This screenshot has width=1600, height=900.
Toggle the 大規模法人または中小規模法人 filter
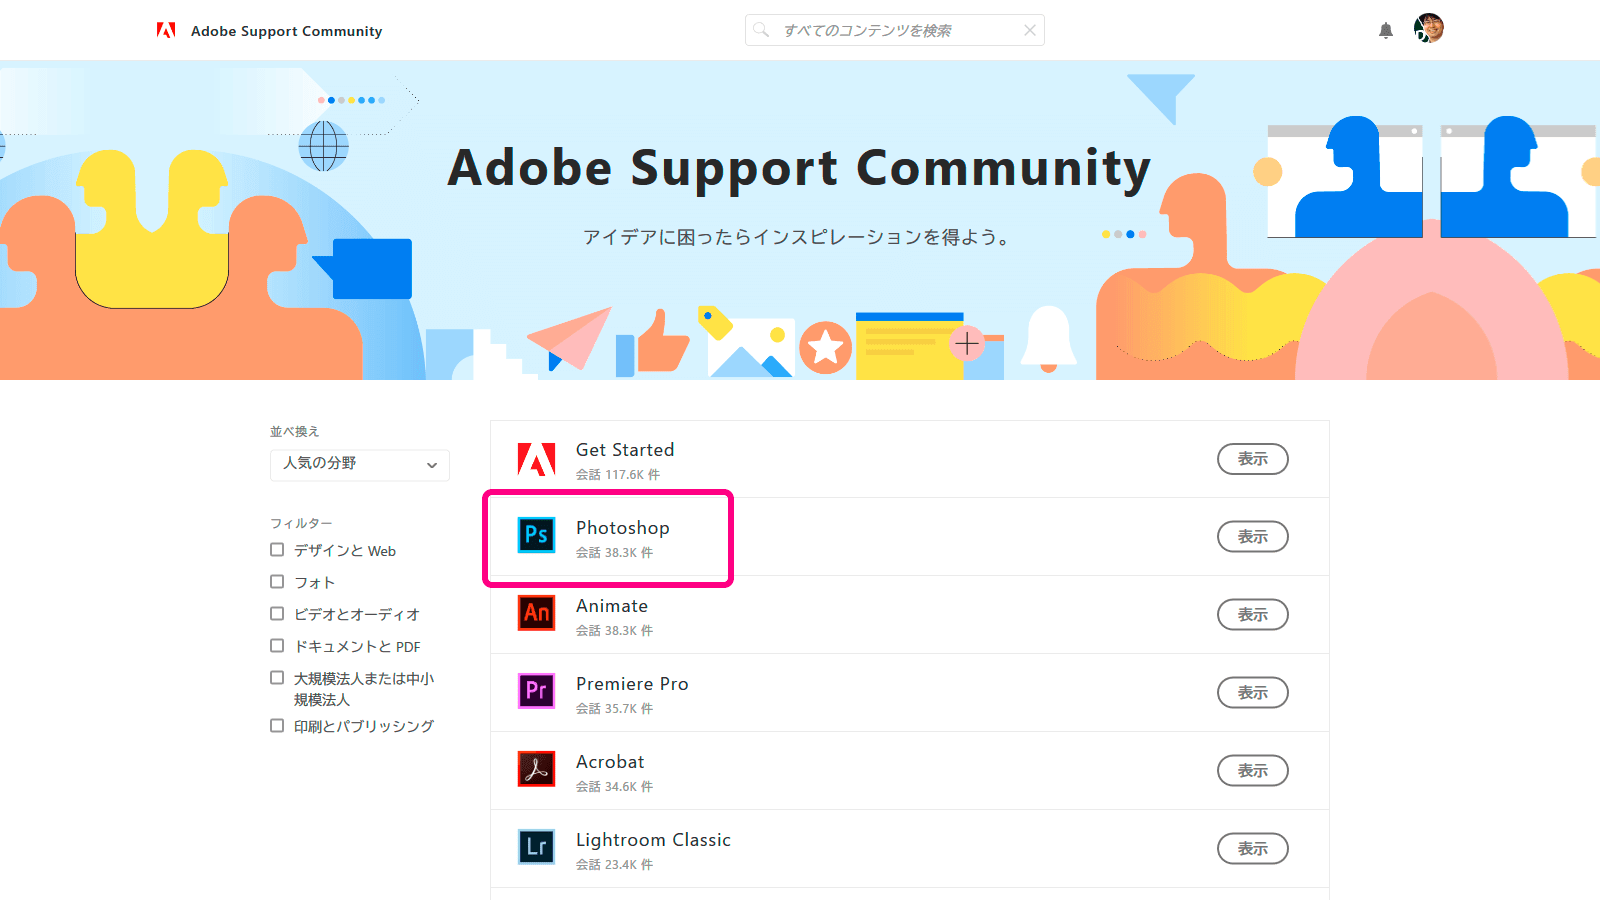(x=277, y=678)
